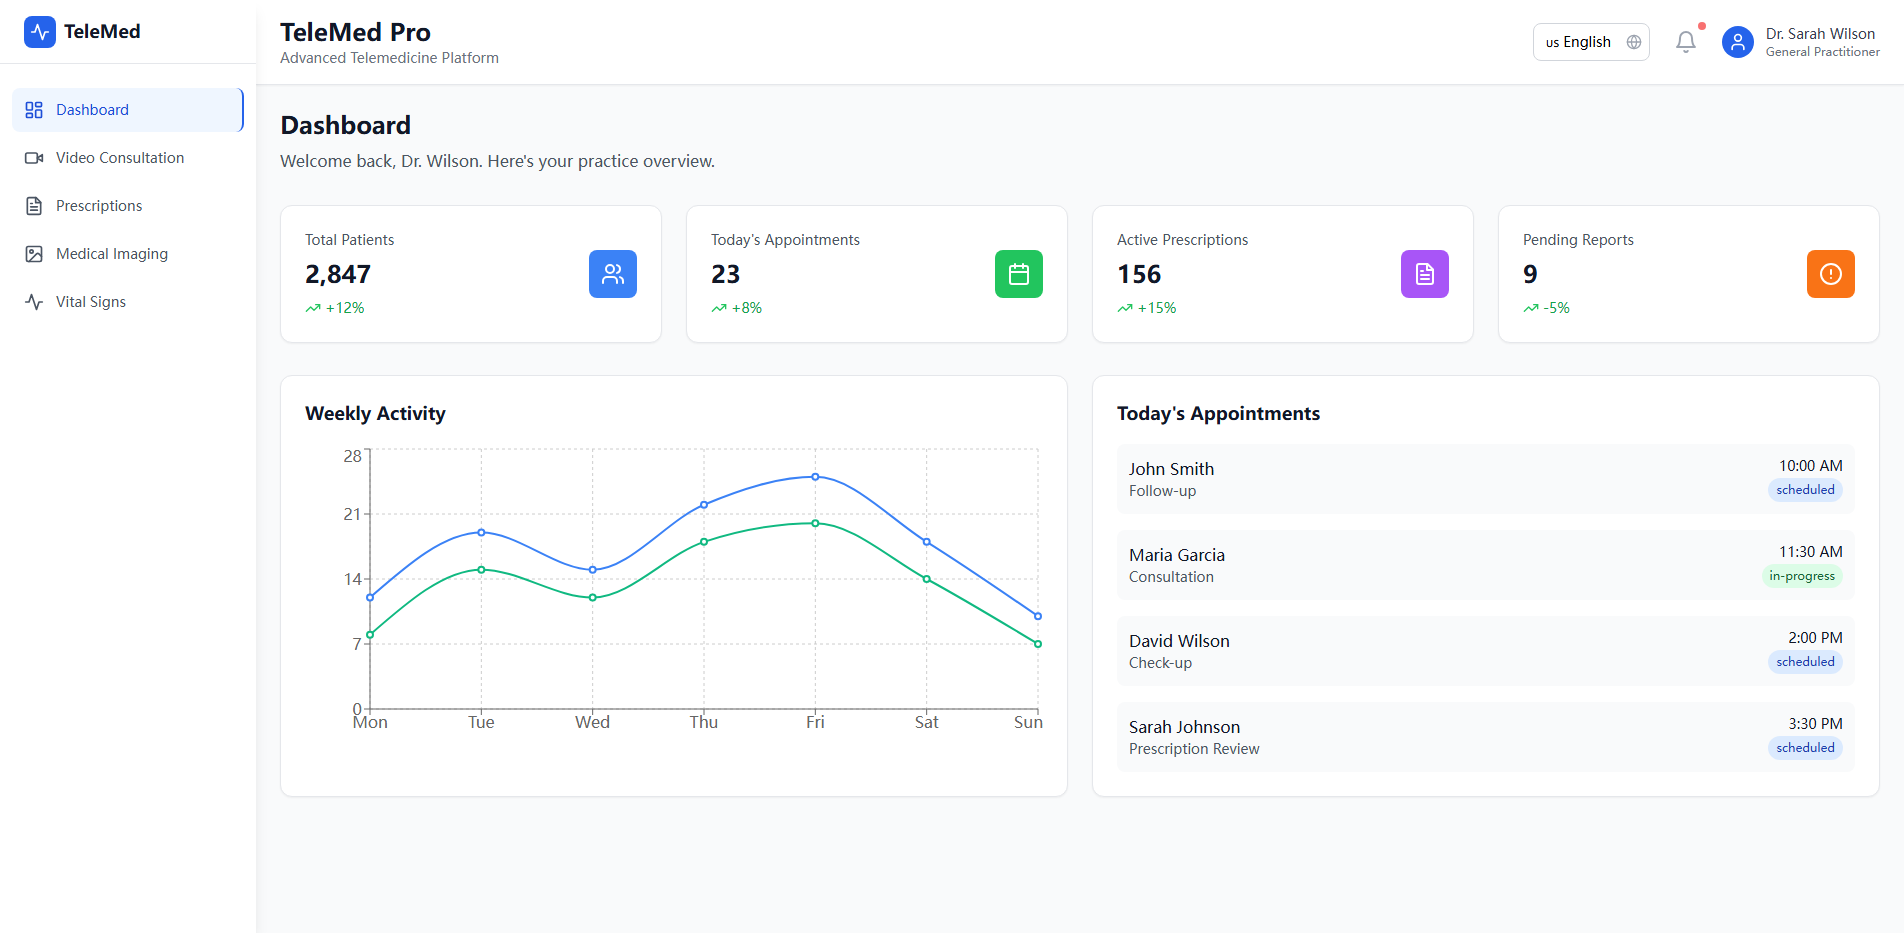
Task: Select Maria Garcia's Consultation appointment
Action: pyautogui.click(x=1485, y=565)
